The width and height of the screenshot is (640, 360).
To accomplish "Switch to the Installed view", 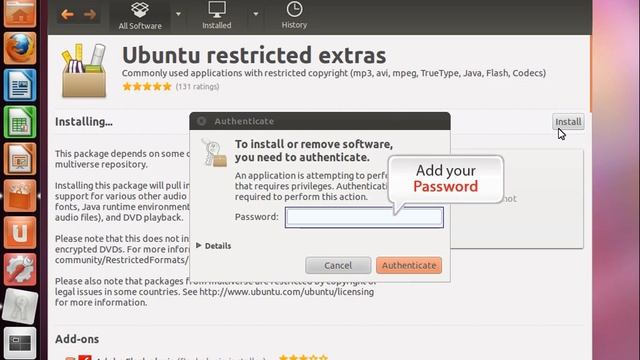I will tap(217, 16).
